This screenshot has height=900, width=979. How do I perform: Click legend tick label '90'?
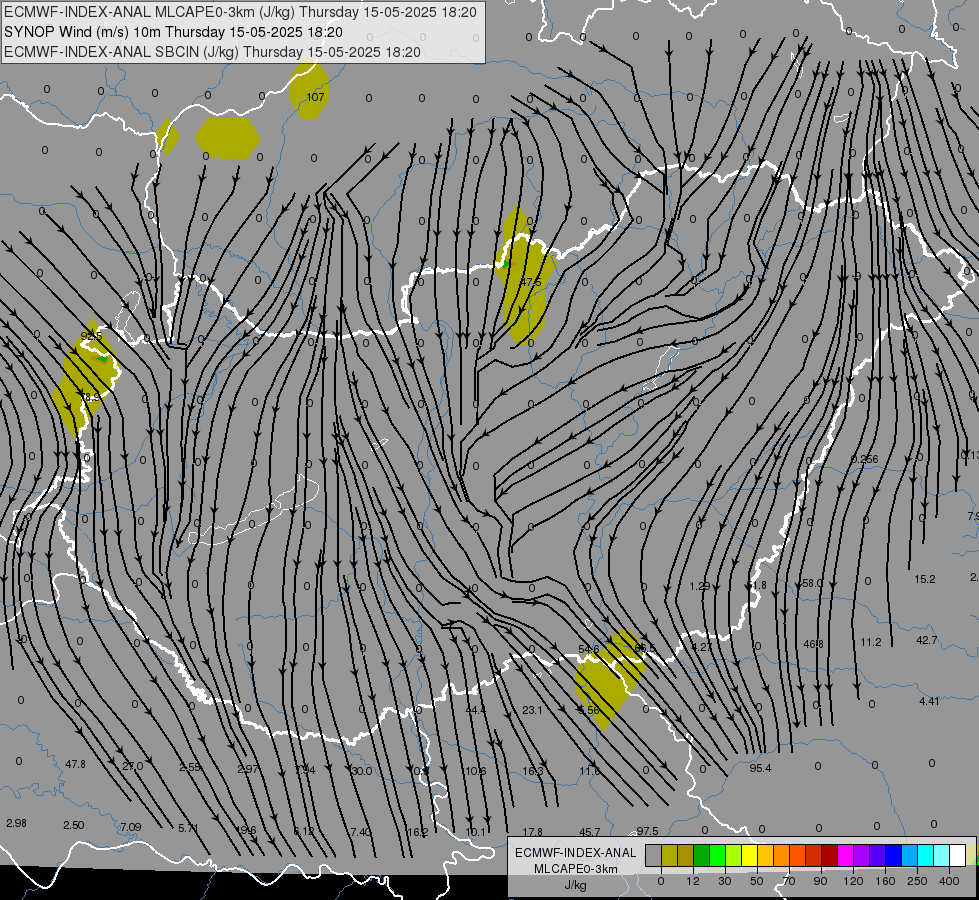tap(820, 881)
